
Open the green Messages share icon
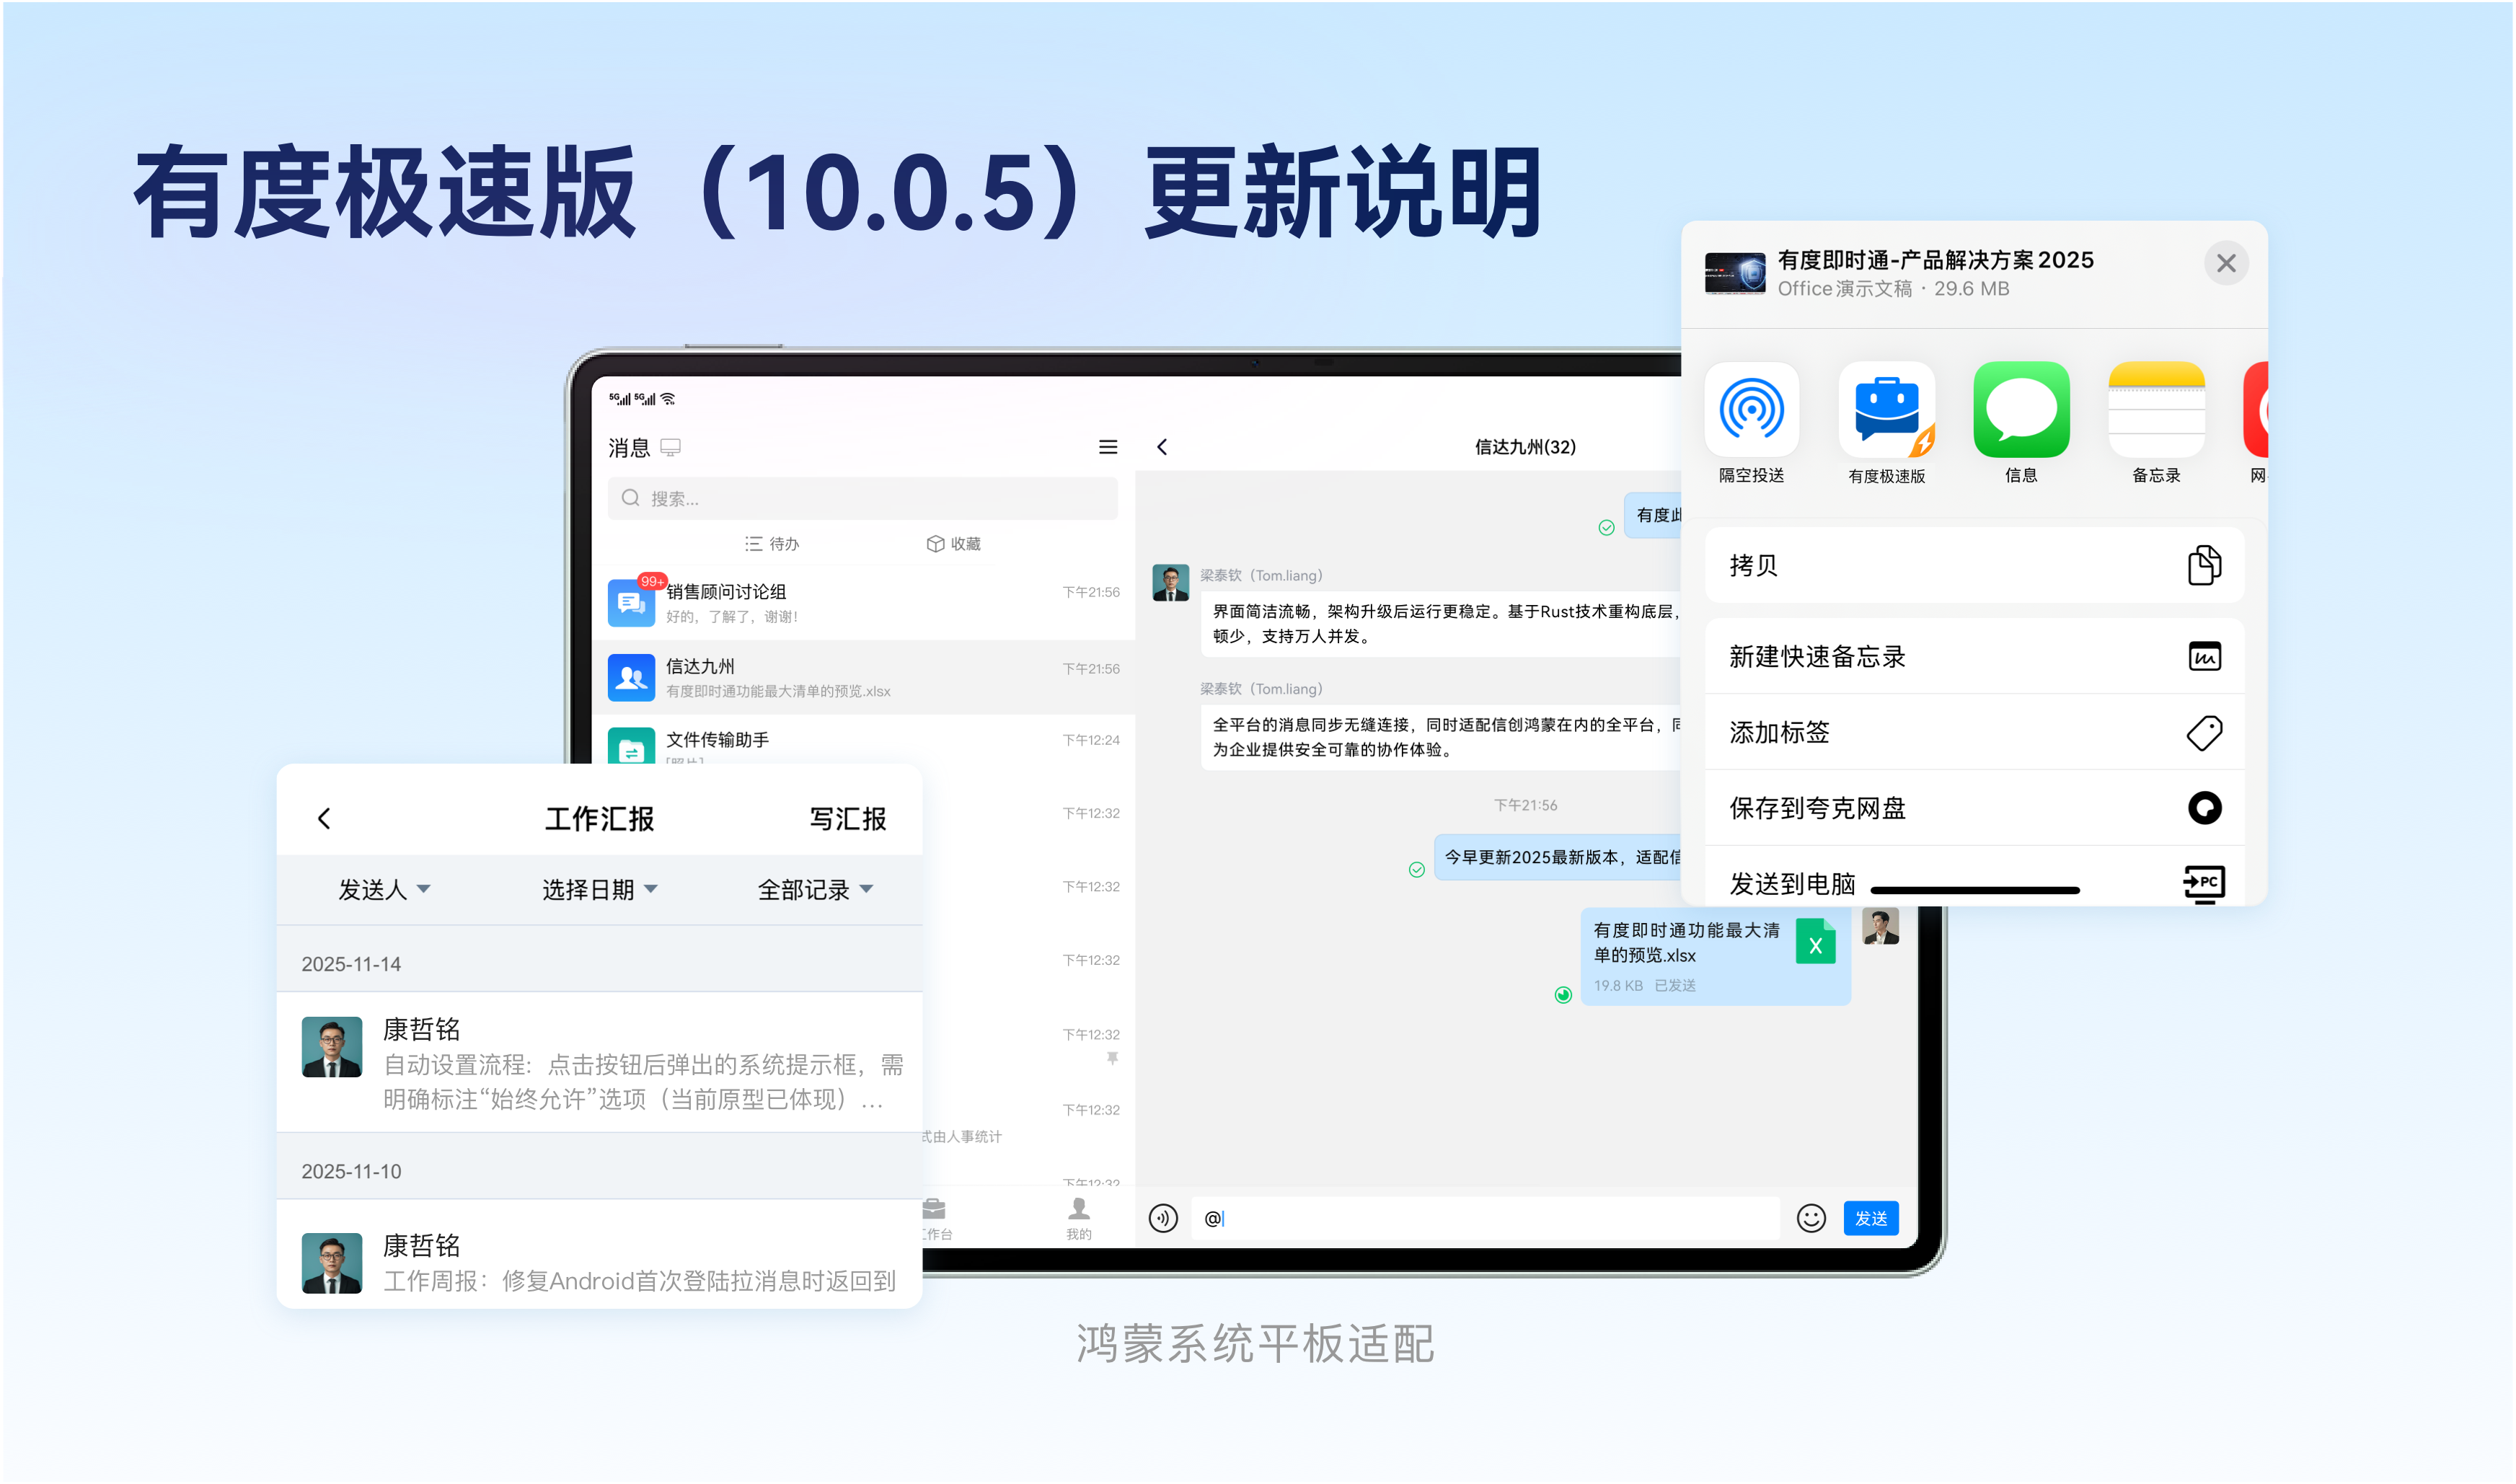(2021, 410)
